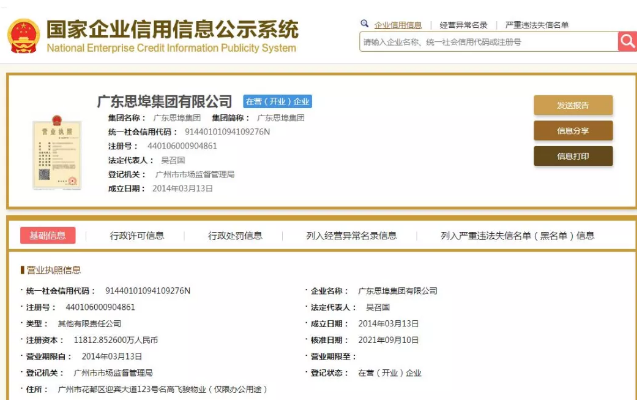
Task: Click the 信息打印 button
Action: tap(573, 156)
